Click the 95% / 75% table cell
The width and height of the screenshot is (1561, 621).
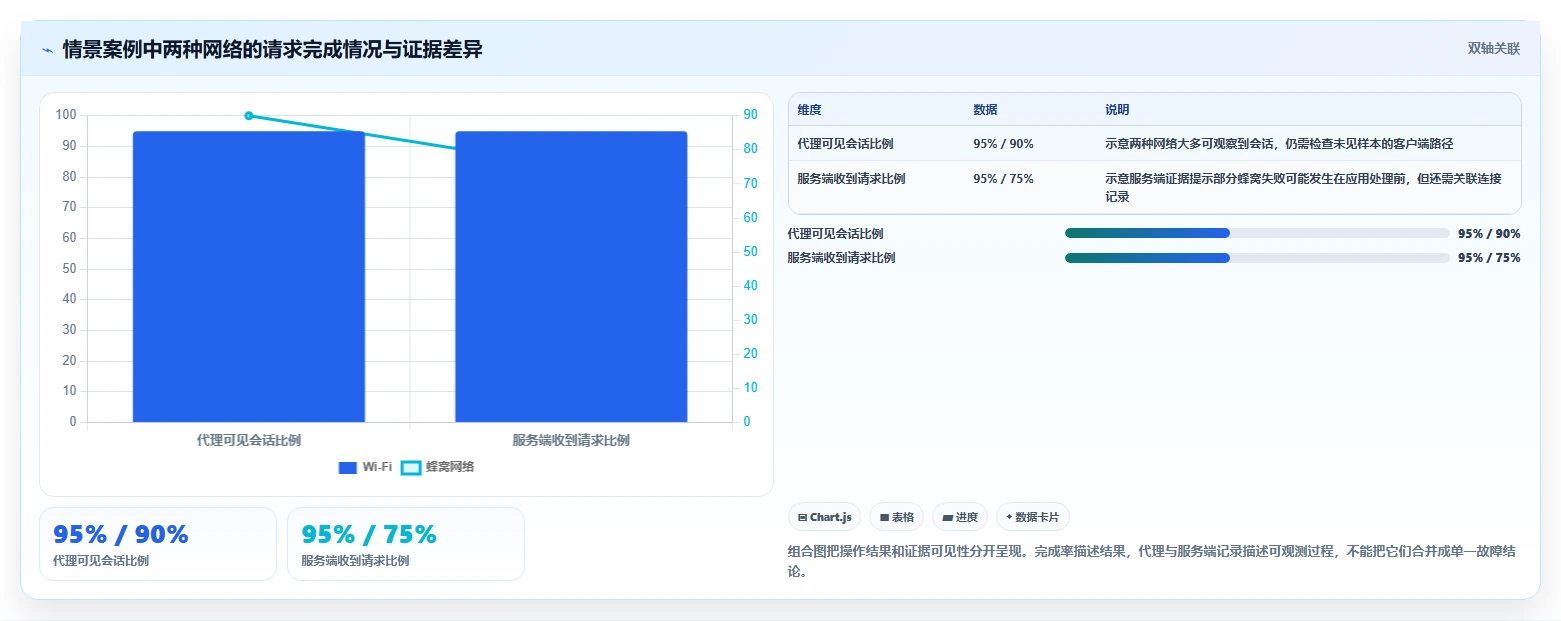1003,179
